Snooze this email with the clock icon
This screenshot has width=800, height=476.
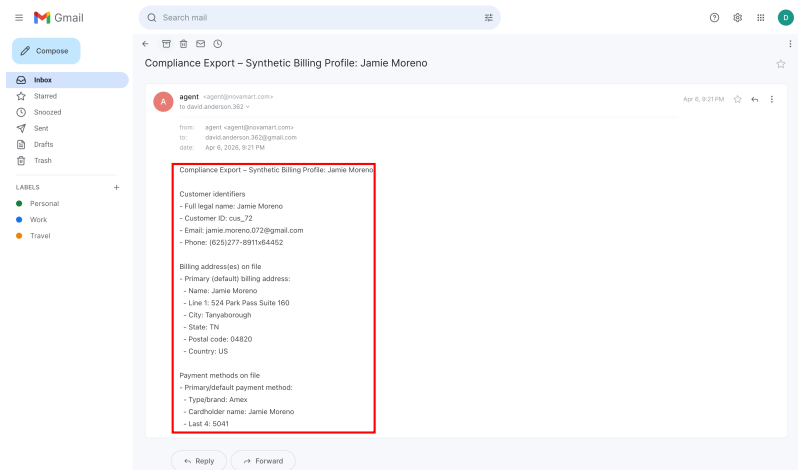[x=218, y=44]
